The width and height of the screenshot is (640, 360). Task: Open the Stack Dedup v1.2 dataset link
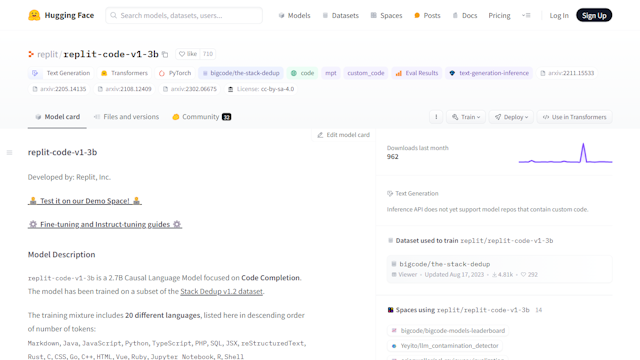tap(221, 291)
